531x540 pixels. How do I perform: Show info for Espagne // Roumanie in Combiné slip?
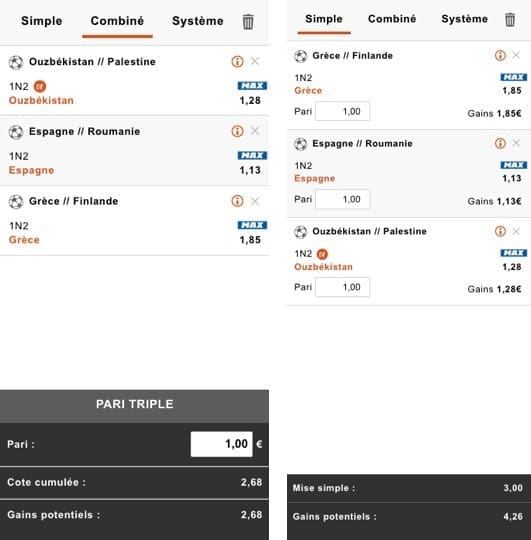coord(237,131)
